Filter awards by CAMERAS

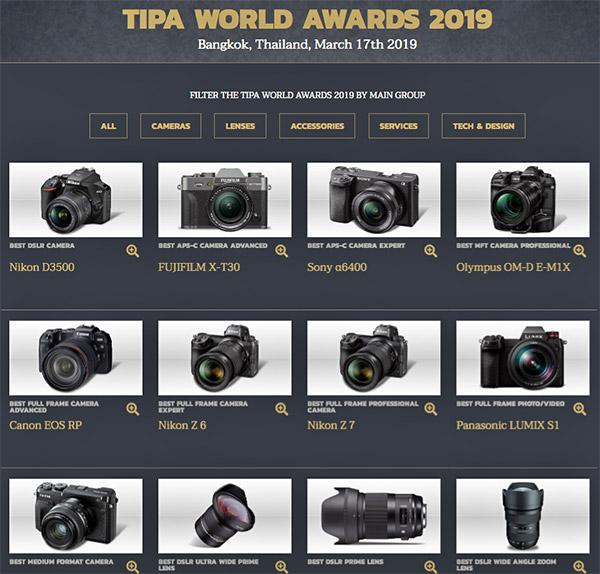[x=171, y=126]
